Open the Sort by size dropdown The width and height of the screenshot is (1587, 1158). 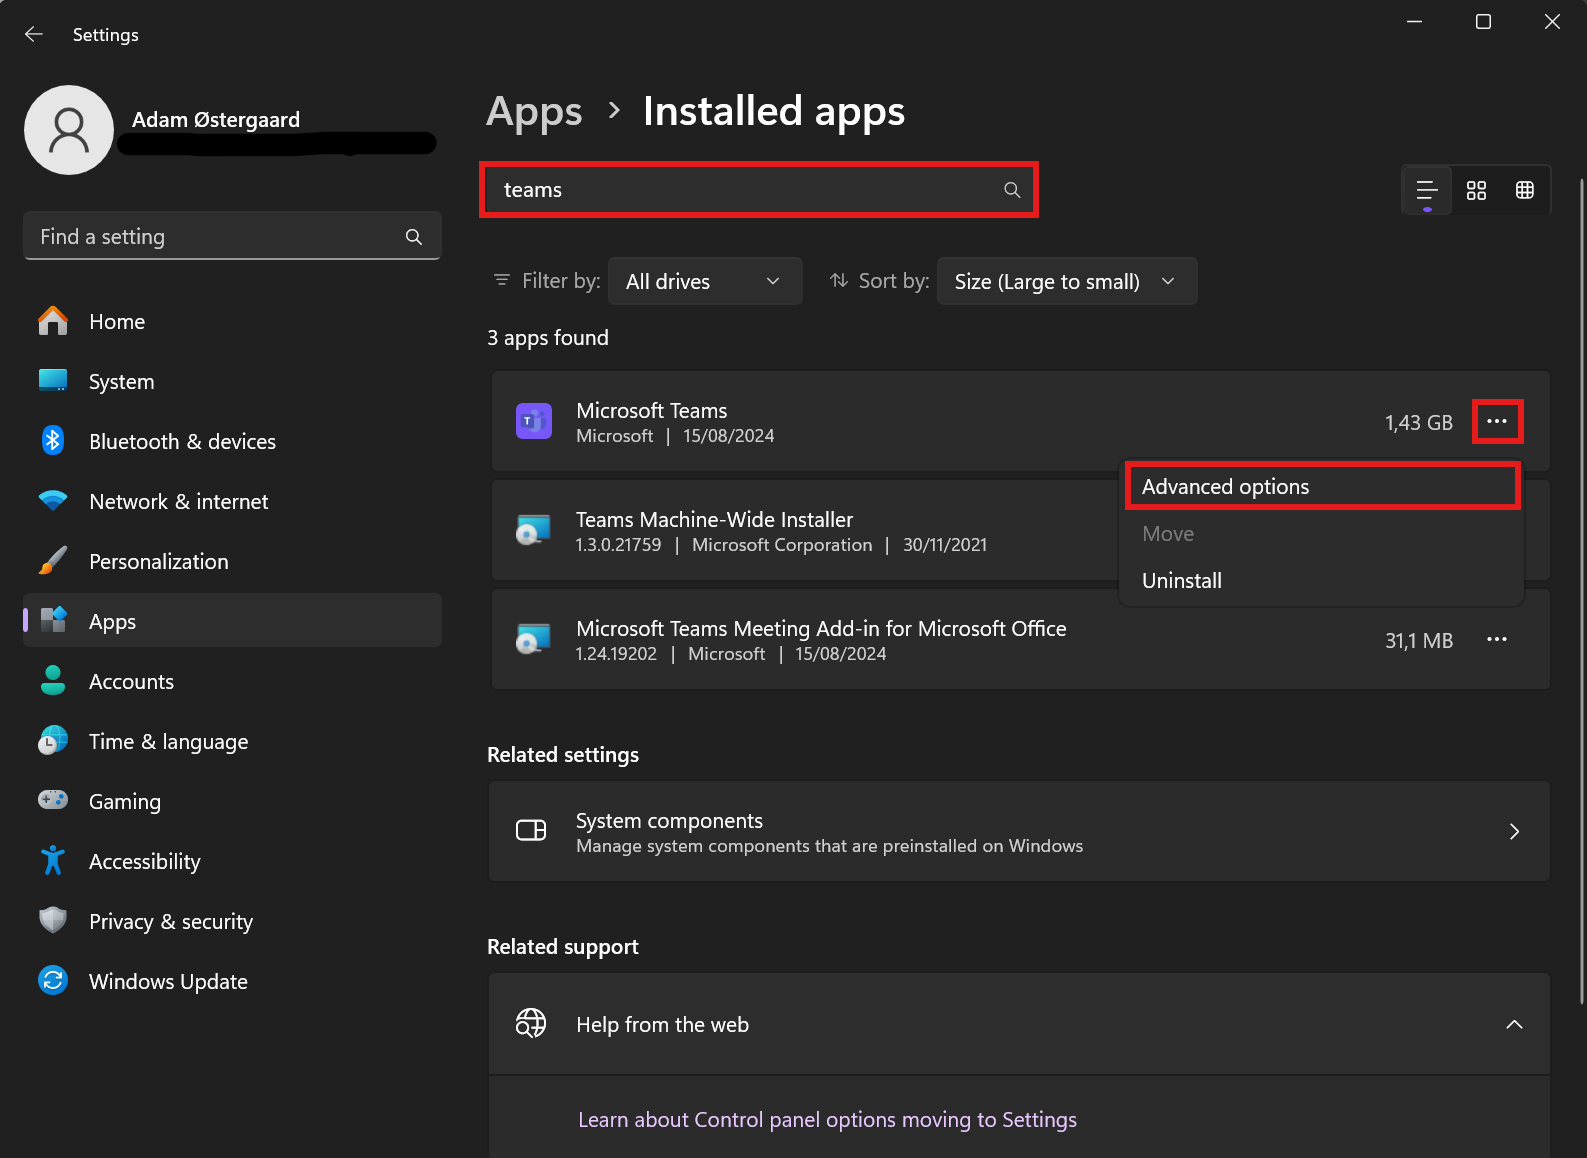point(1066,281)
